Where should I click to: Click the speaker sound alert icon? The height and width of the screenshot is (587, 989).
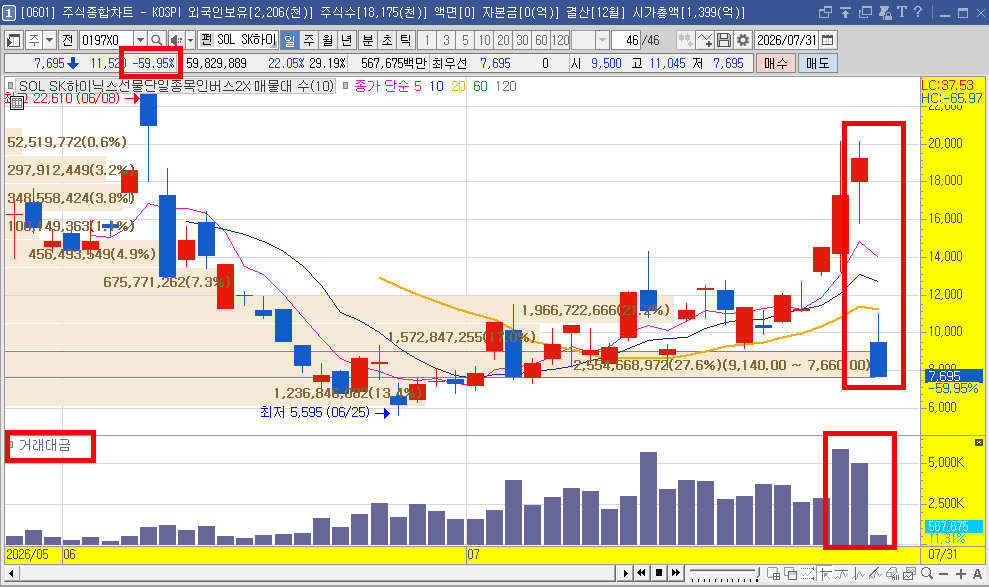[176, 40]
